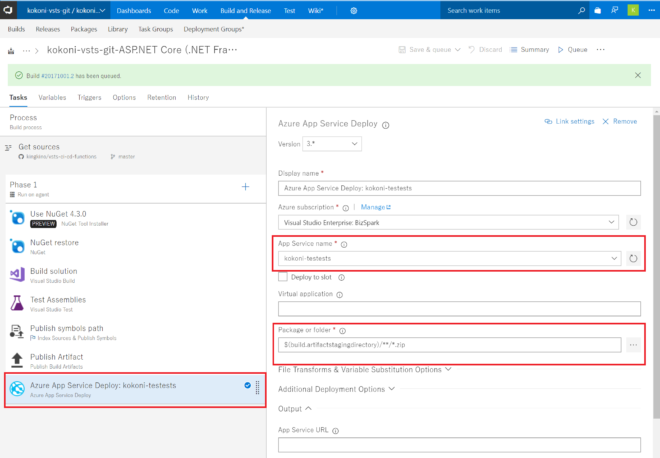
Task: Browse for package or folder
Action: (633, 345)
